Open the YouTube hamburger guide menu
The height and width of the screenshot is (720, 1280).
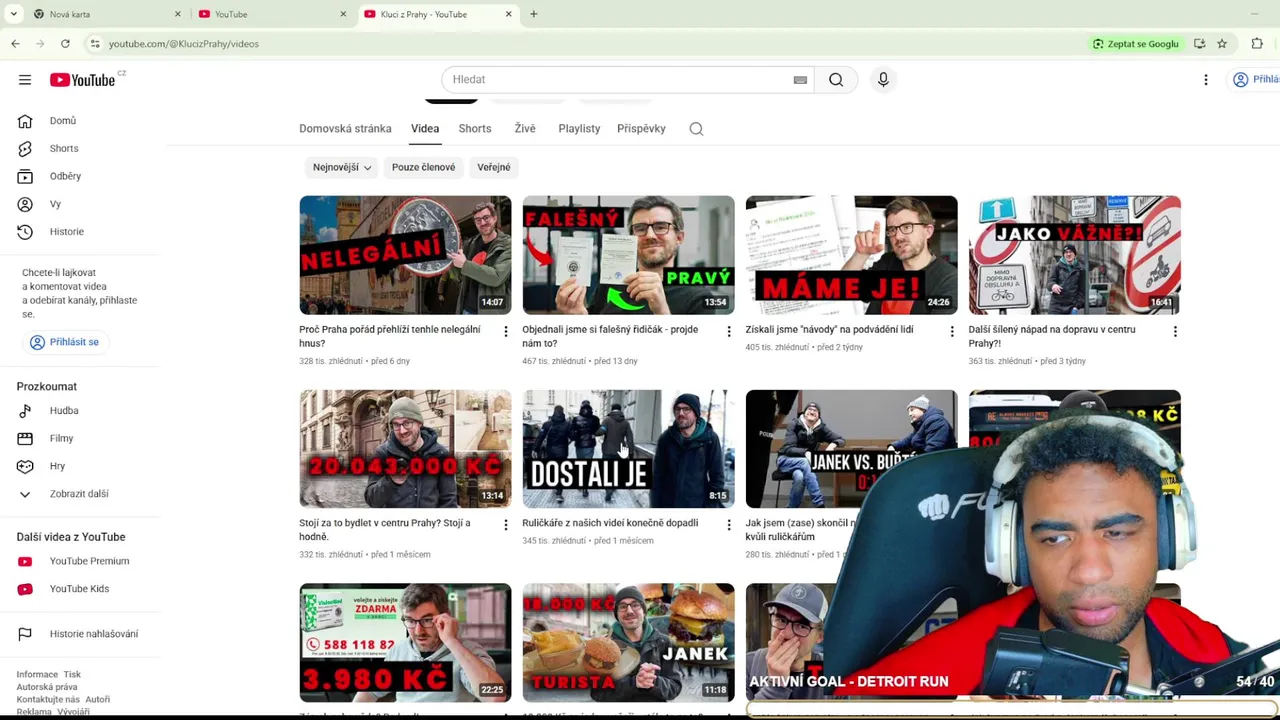[25, 80]
